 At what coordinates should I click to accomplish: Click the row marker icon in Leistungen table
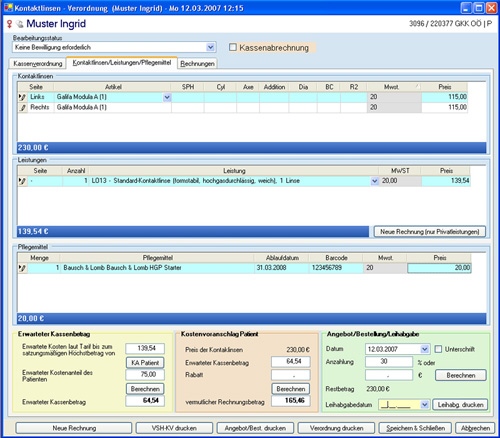click(x=22, y=181)
